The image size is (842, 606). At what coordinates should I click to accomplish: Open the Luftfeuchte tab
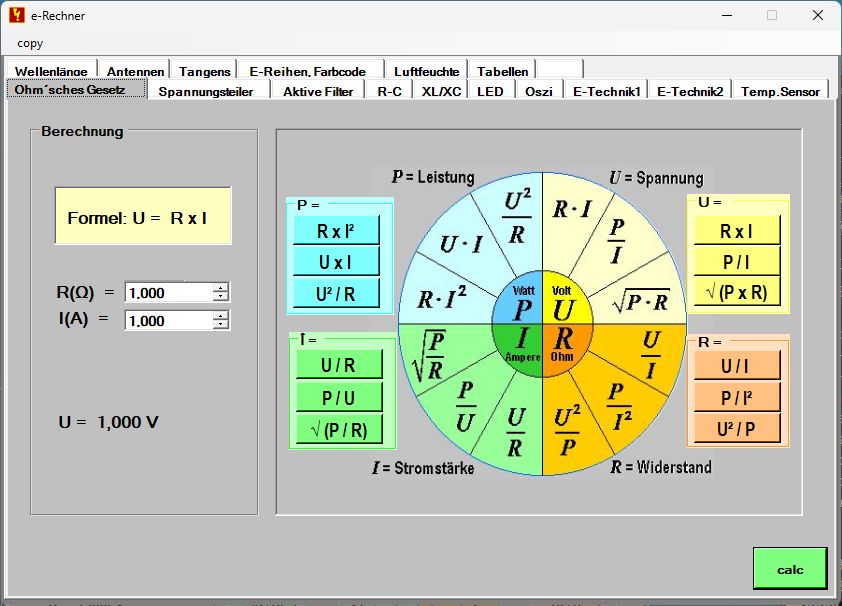pos(426,71)
